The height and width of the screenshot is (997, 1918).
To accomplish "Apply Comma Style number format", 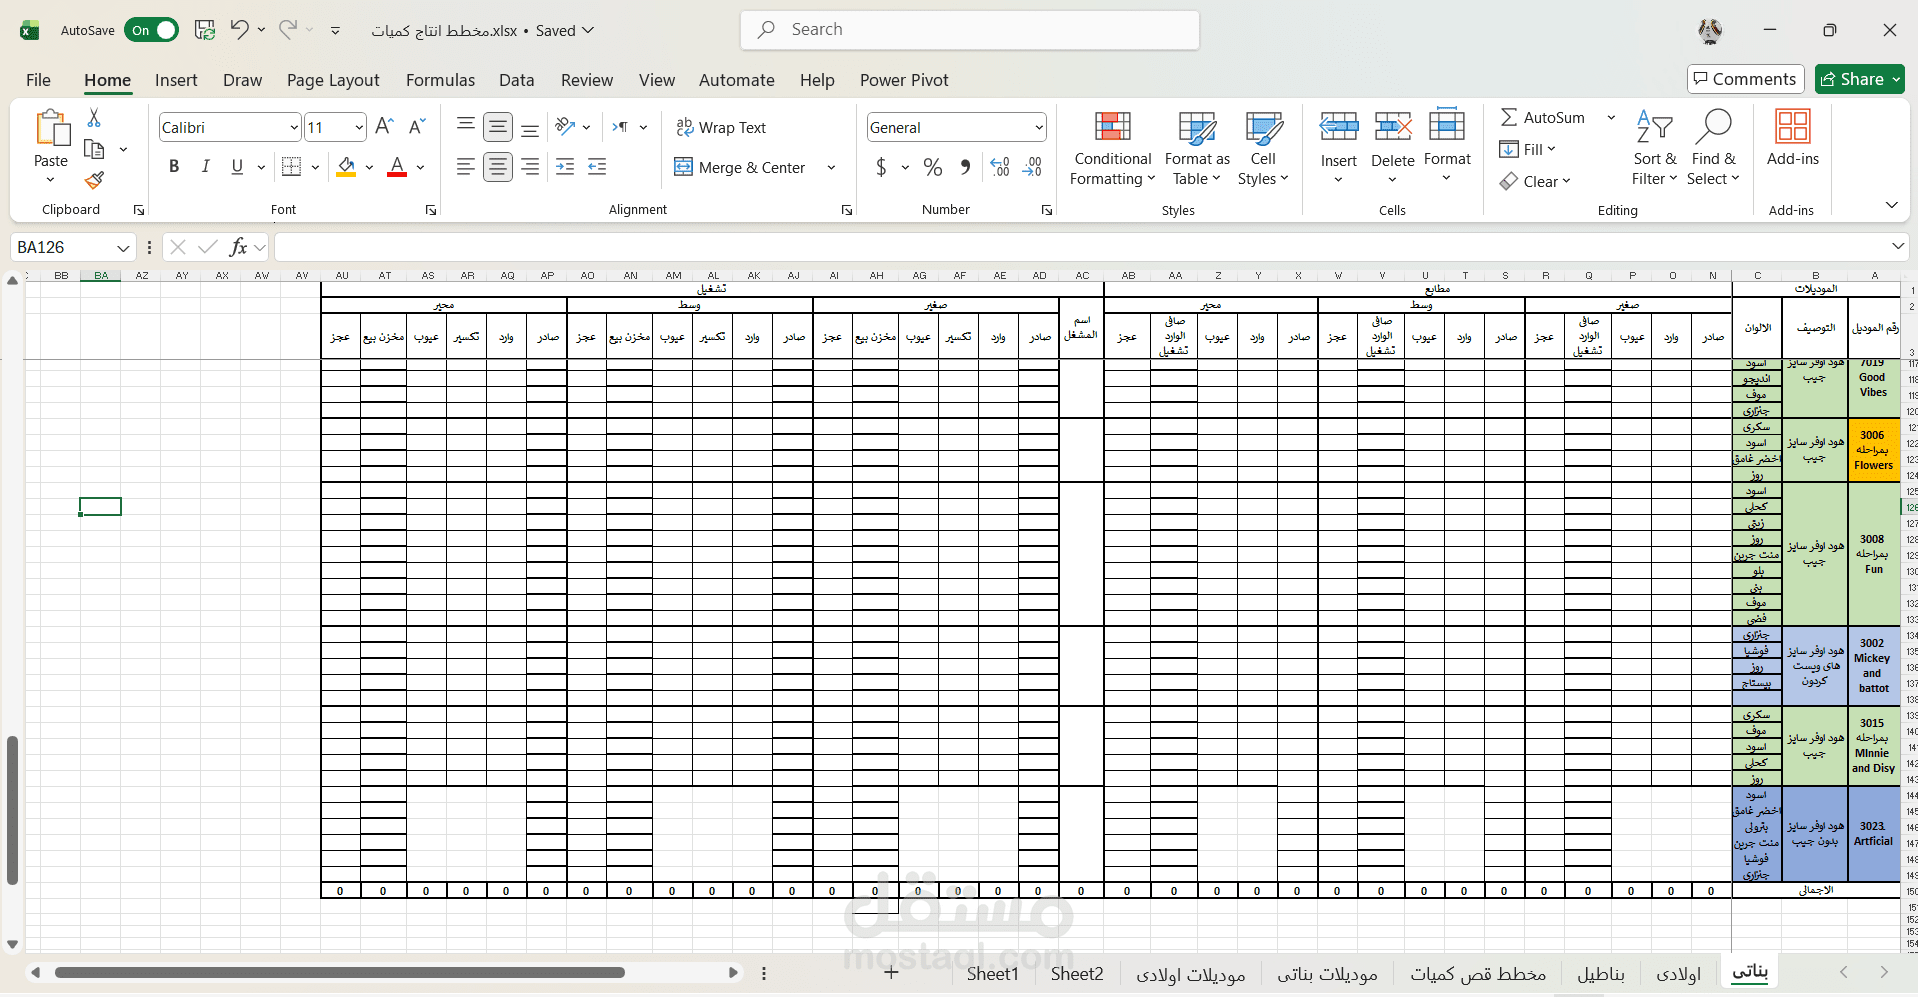I will click(x=965, y=167).
